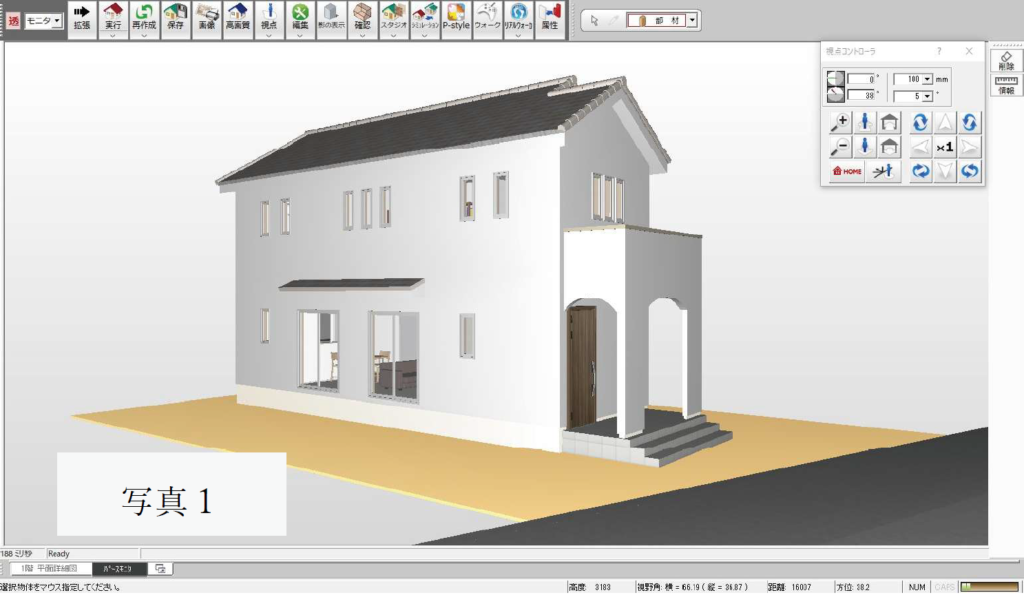Screen dimensions: 1024x595
Task: Open the 部材 selection dropdown
Action: point(693,20)
